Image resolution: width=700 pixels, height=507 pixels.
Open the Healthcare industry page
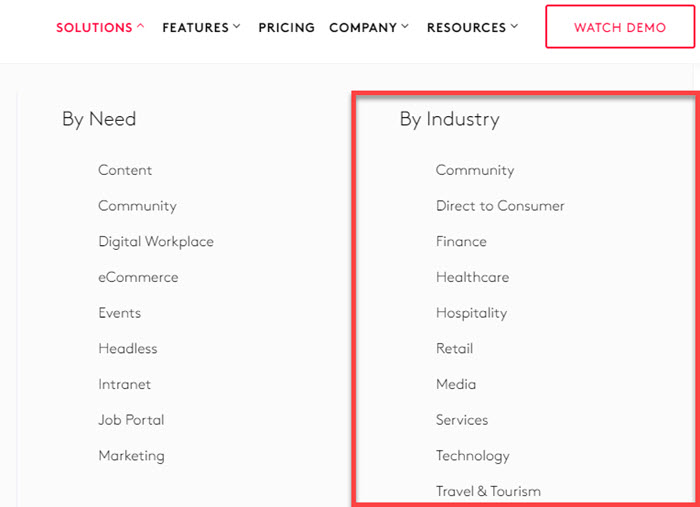point(472,277)
